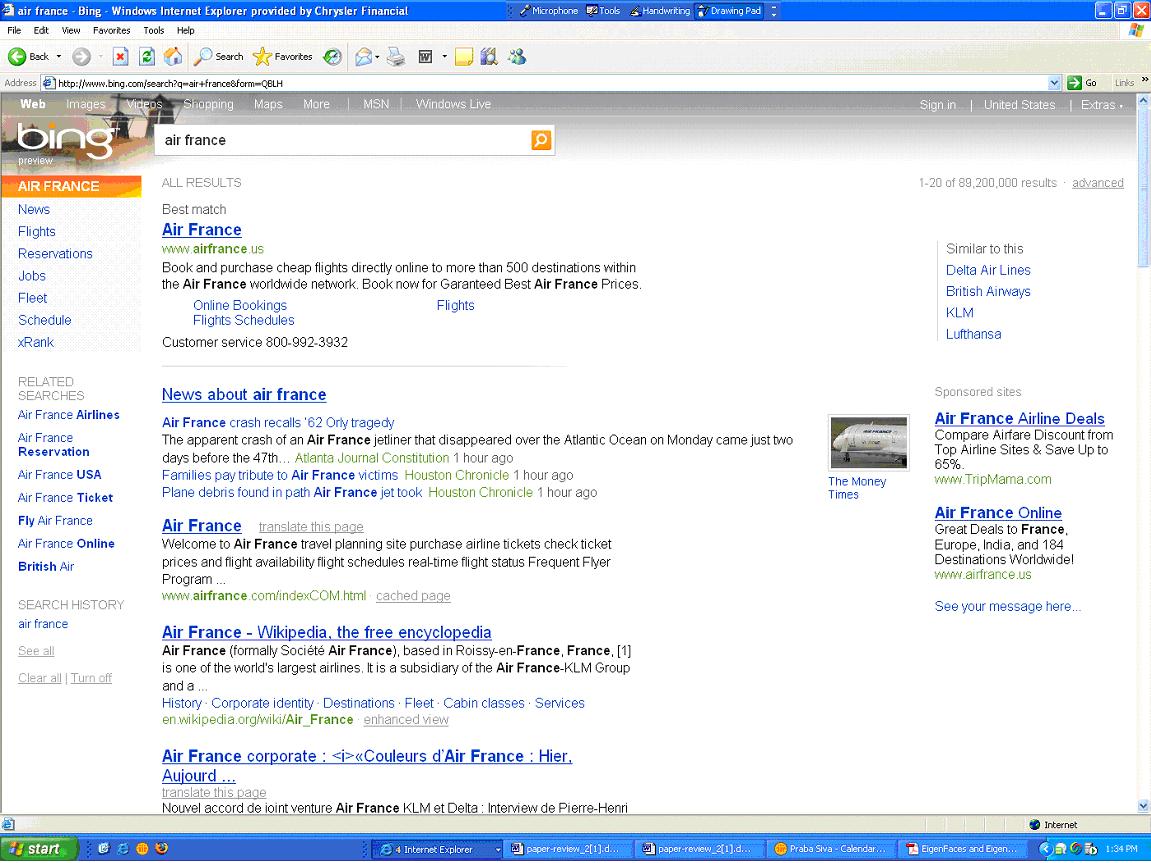Viewport: 1151px width, 863px height.
Task: Open the Air France Wikipedia result link
Action: click(x=326, y=632)
